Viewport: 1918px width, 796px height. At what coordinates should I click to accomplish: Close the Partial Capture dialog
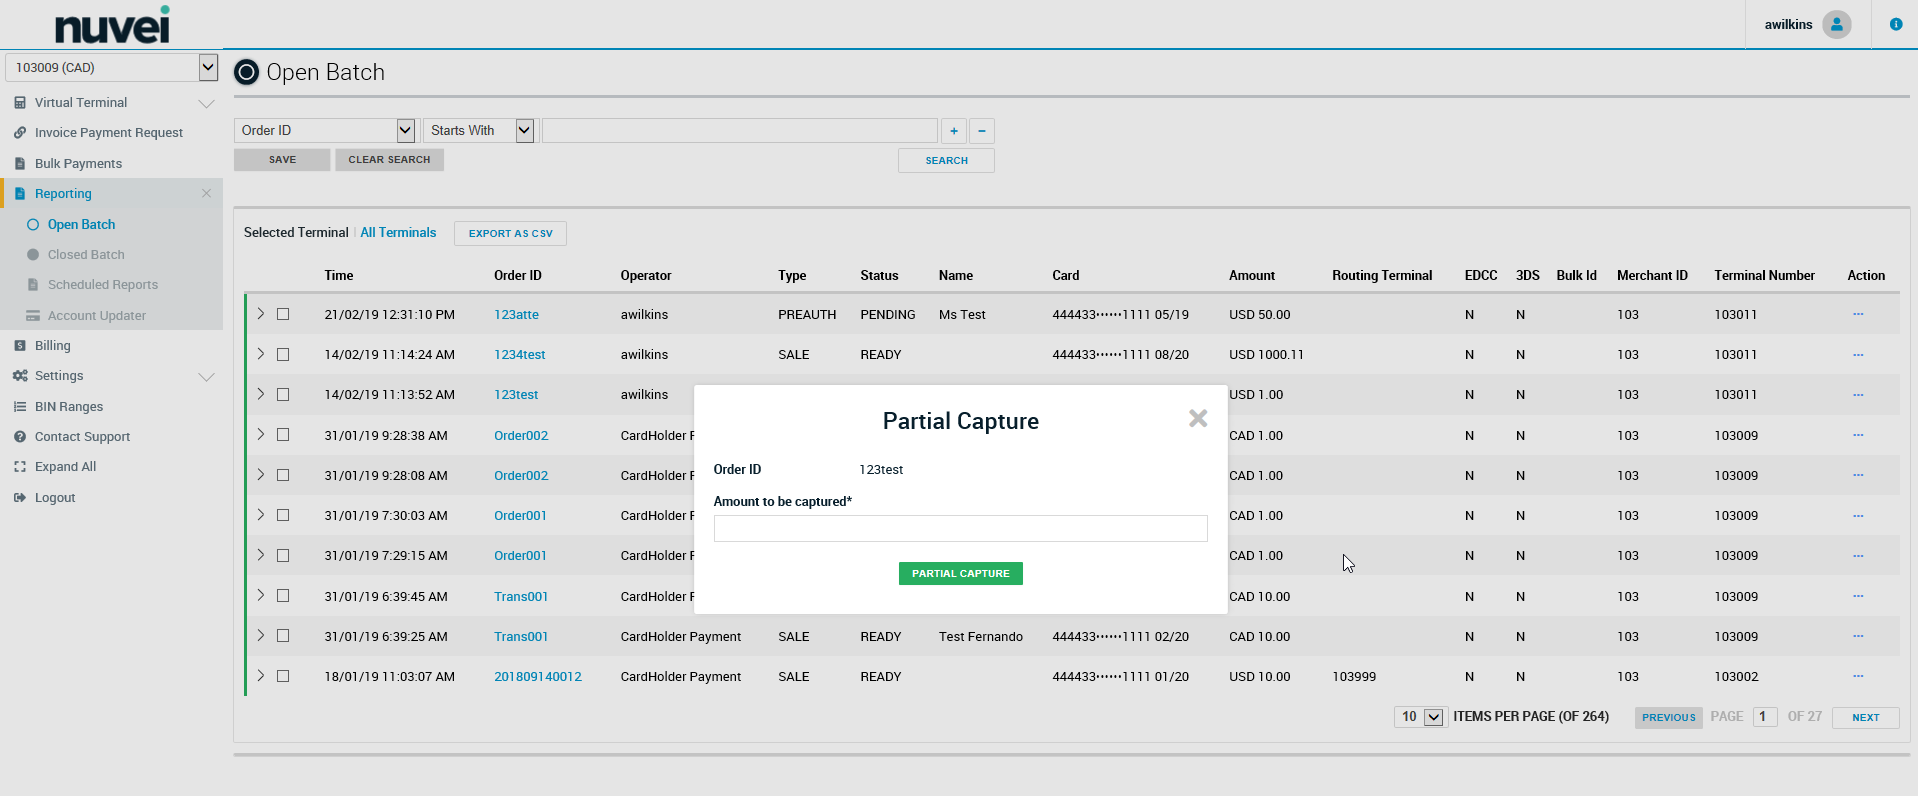click(x=1197, y=419)
